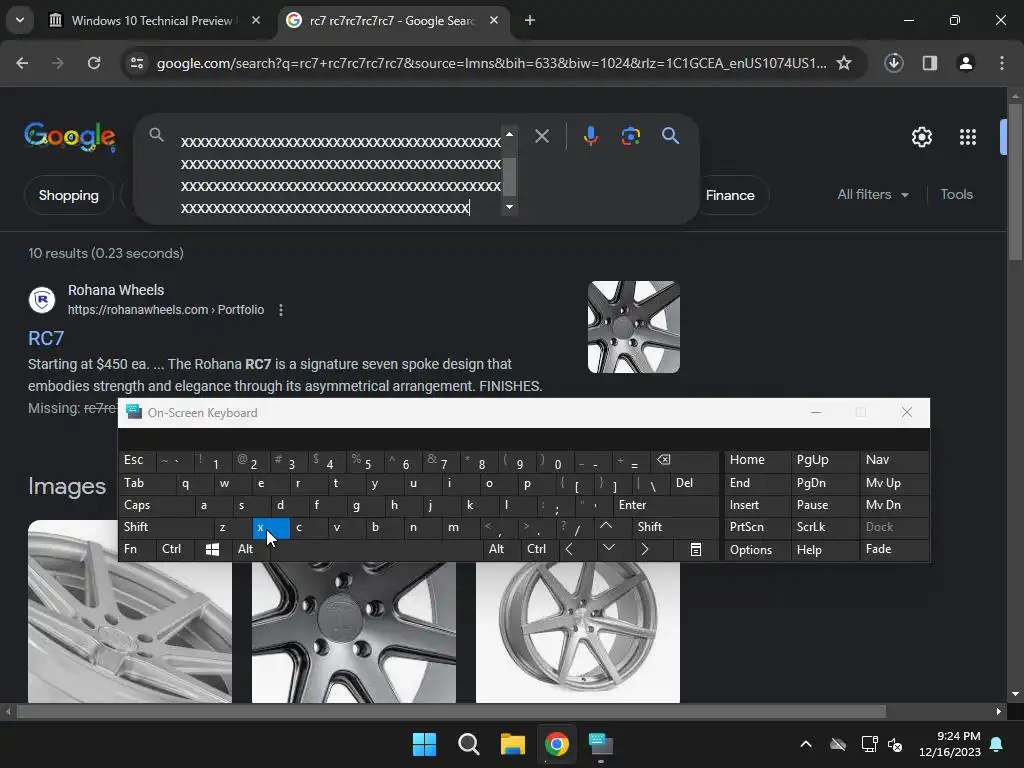Go back to the previous page
This screenshot has height=768, width=1024.
[x=22, y=63]
